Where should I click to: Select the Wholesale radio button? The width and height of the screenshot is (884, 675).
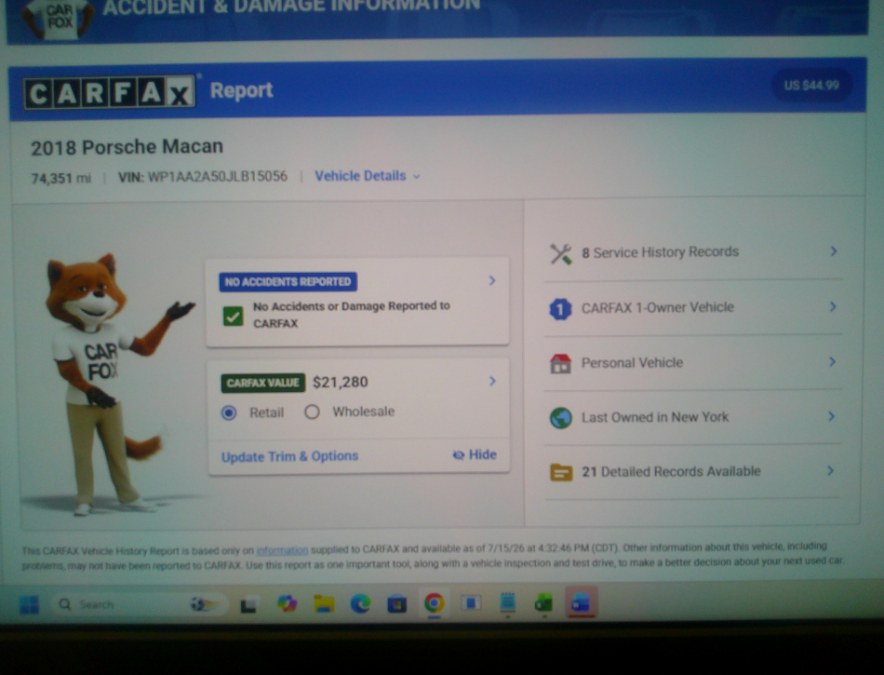click(x=312, y=412)
